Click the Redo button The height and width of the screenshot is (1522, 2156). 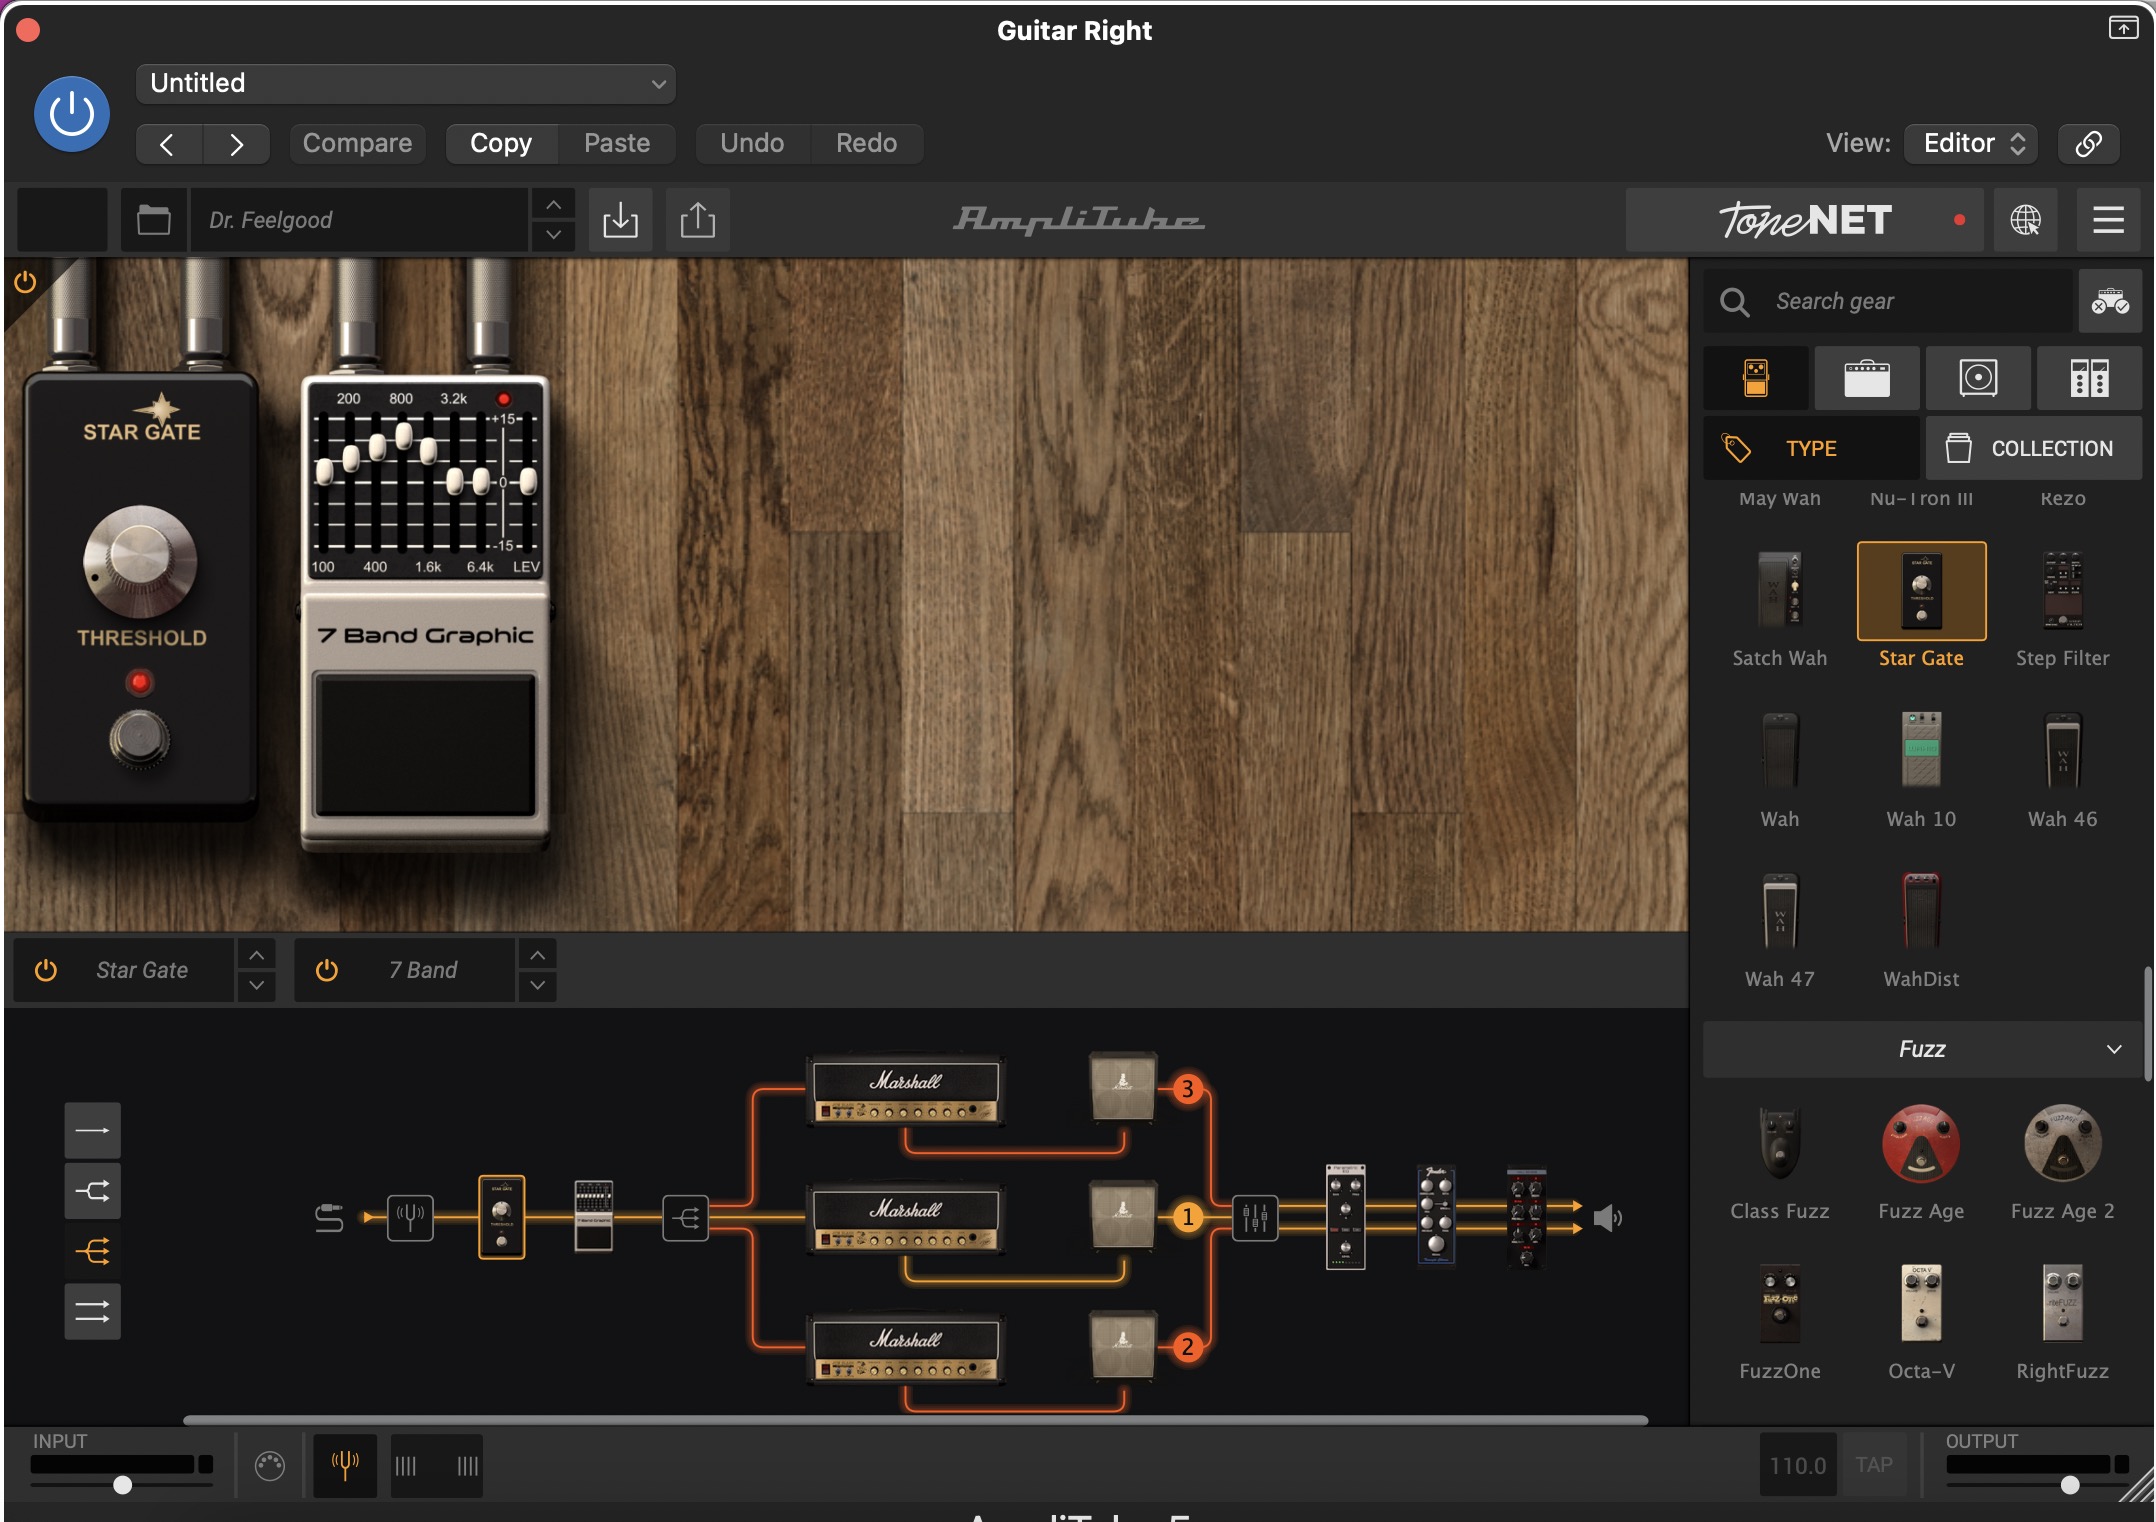tap(866, 144)
